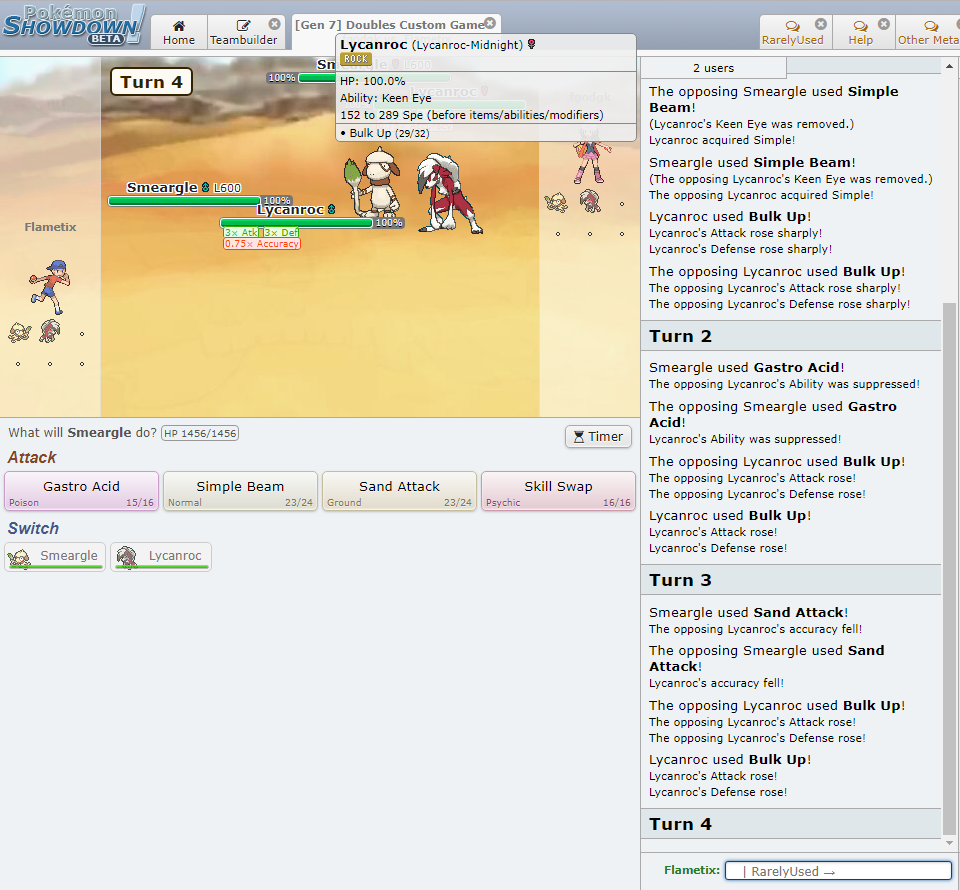Click the 'ROCK' type badge in the tooltip
This screenshot has width=960, height=890.
[x=356, y=59]
